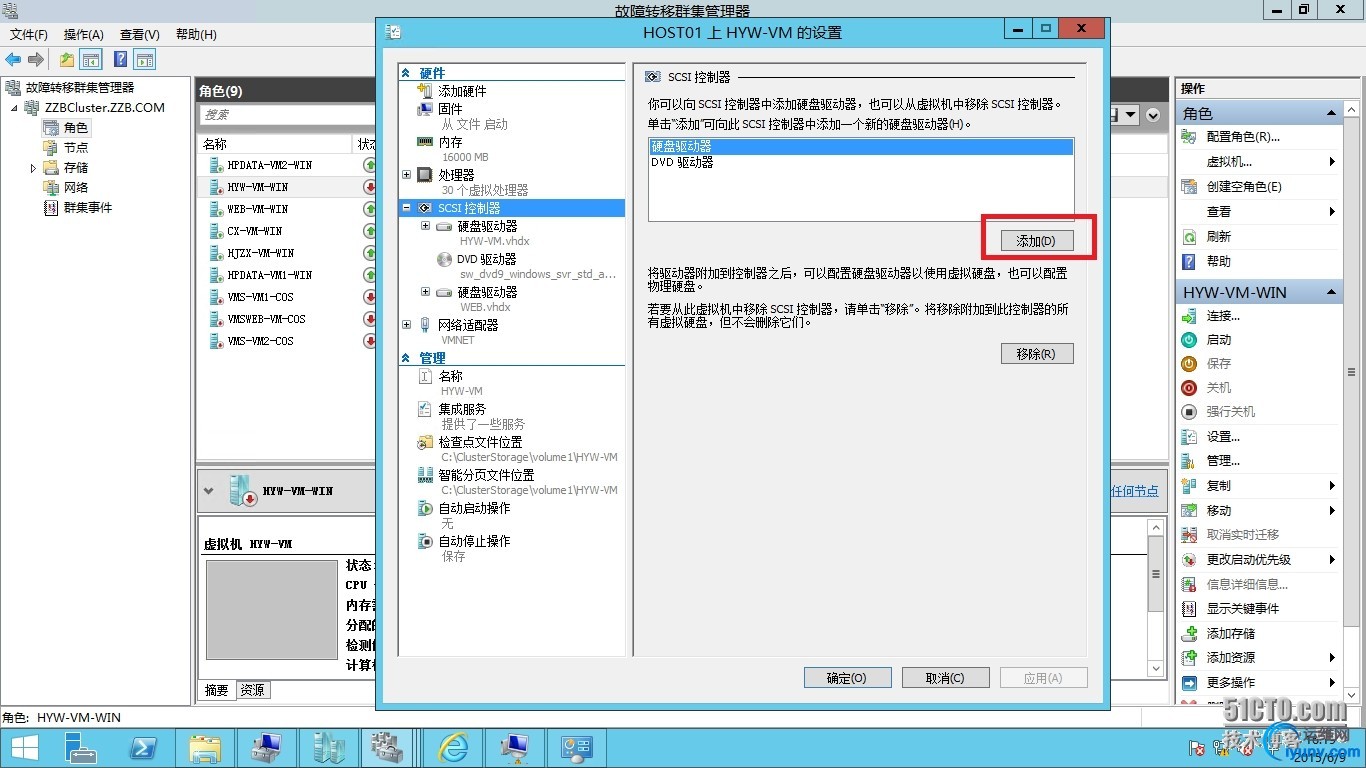Click the 移除(R) button

pyautogui.click(x=1037, y=354)
